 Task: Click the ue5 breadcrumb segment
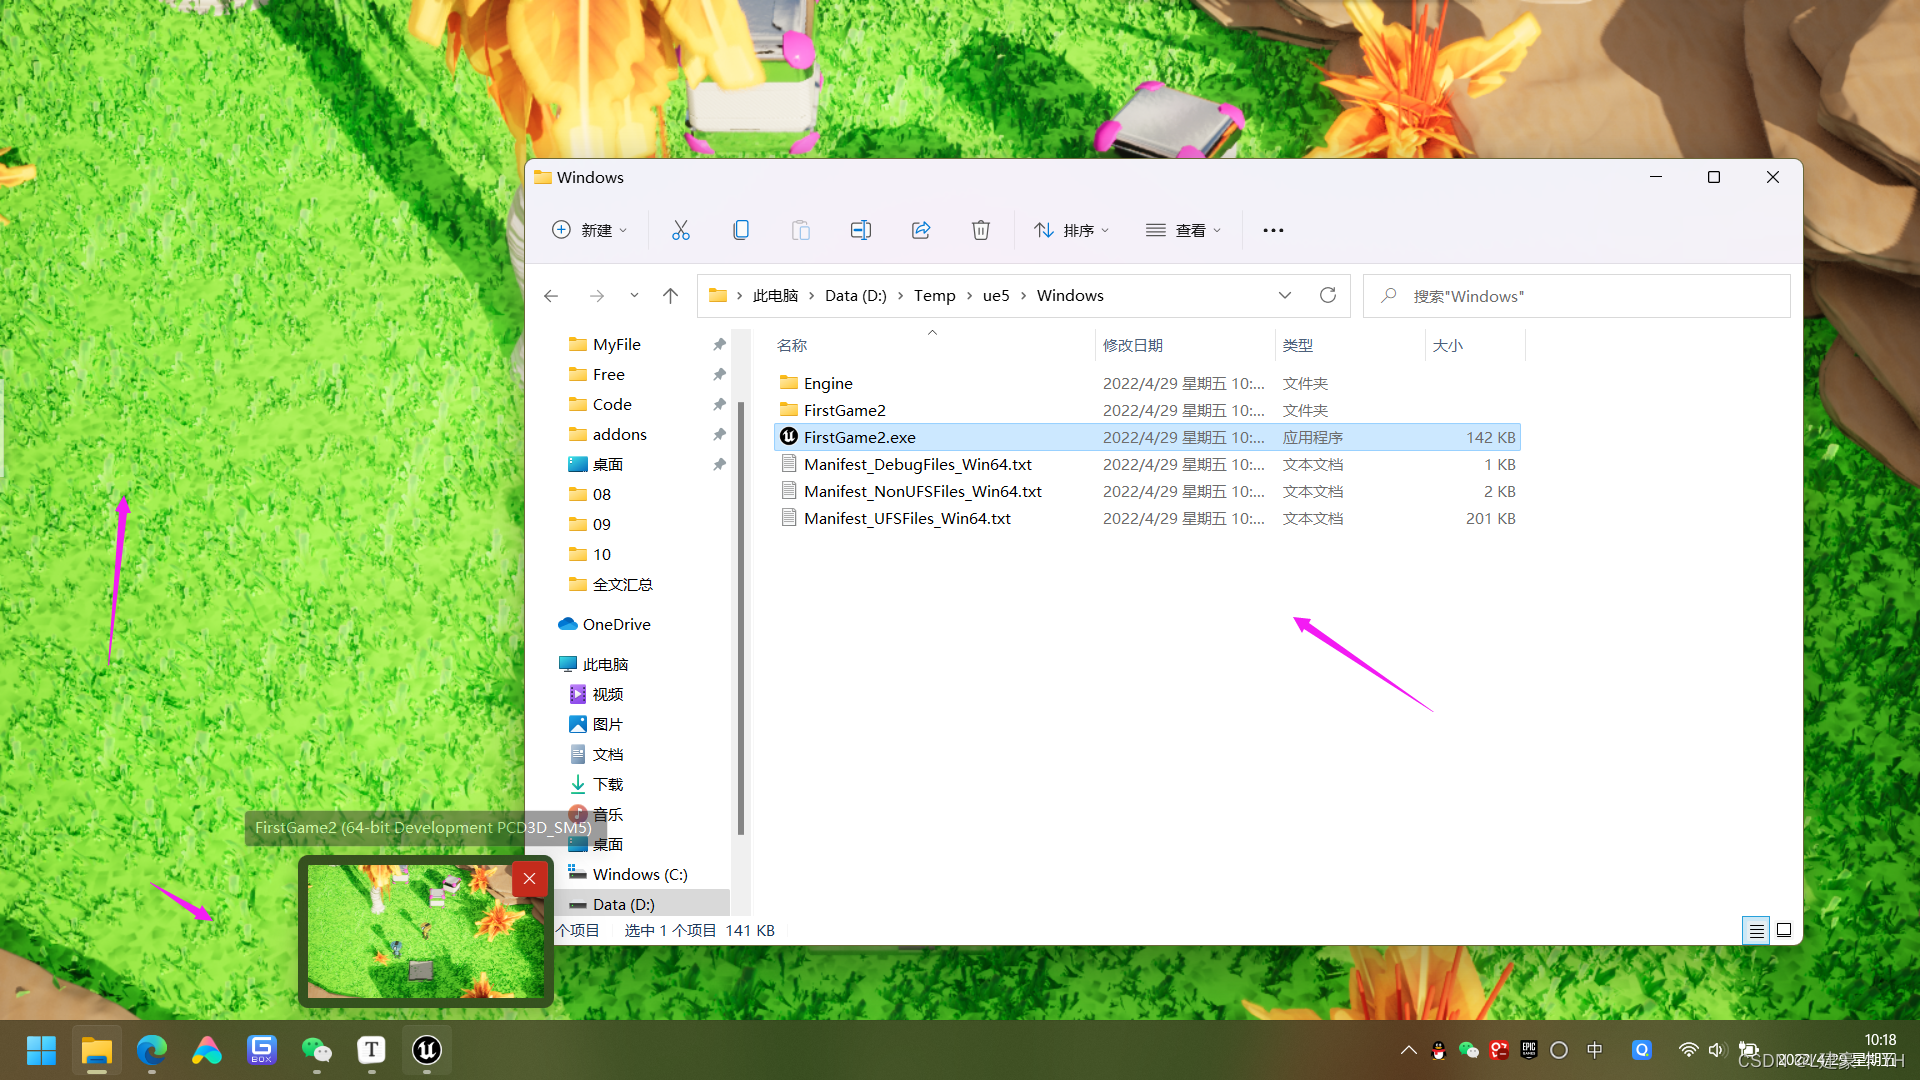996,296
